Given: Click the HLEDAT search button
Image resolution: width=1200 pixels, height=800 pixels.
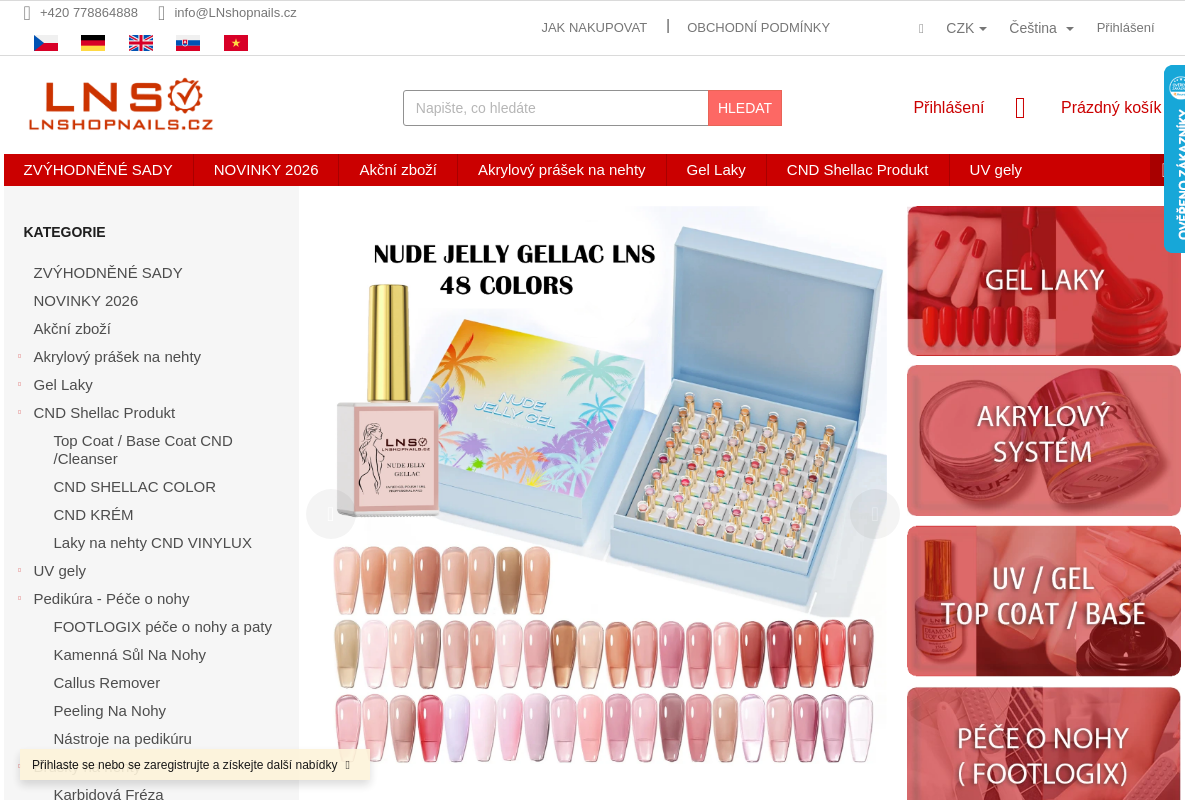Looking at the screenshot, I should [745, 108].
